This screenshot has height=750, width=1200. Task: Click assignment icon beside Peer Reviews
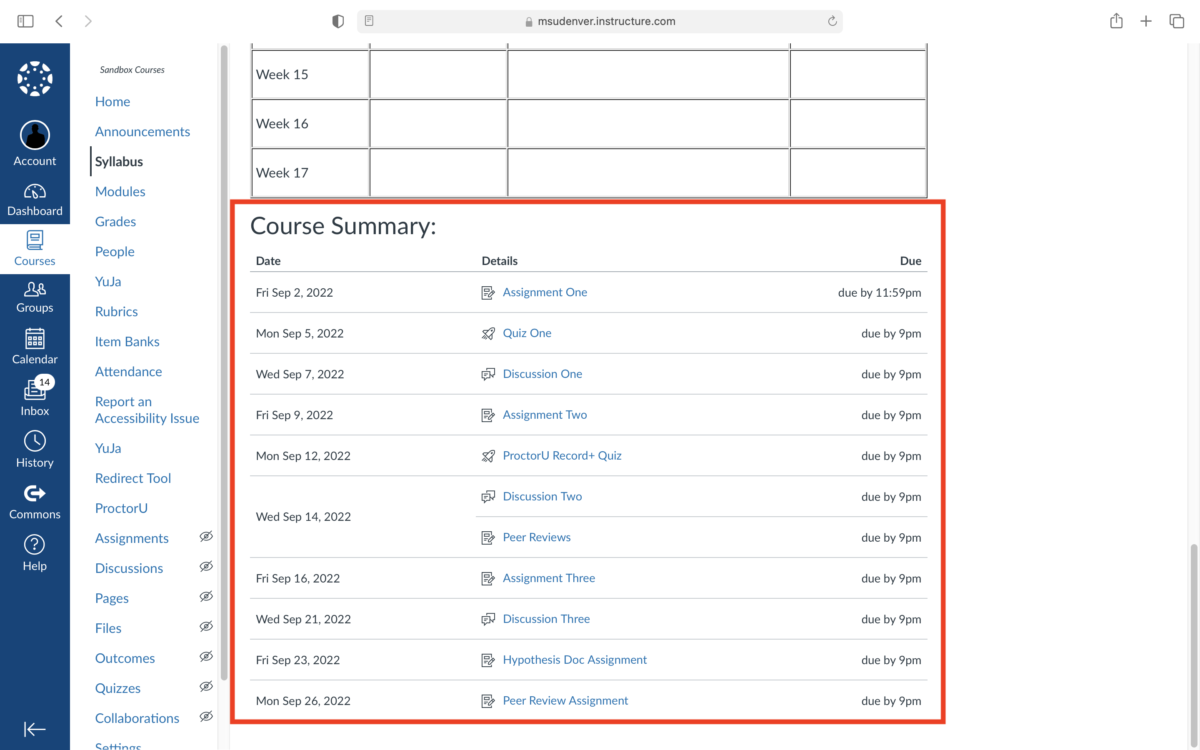tap(488, 538)
